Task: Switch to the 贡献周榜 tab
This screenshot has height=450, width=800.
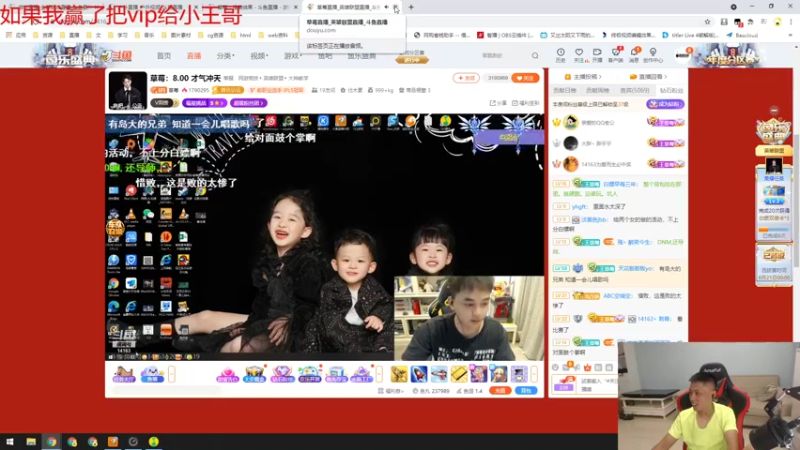Action: [597, 90]
